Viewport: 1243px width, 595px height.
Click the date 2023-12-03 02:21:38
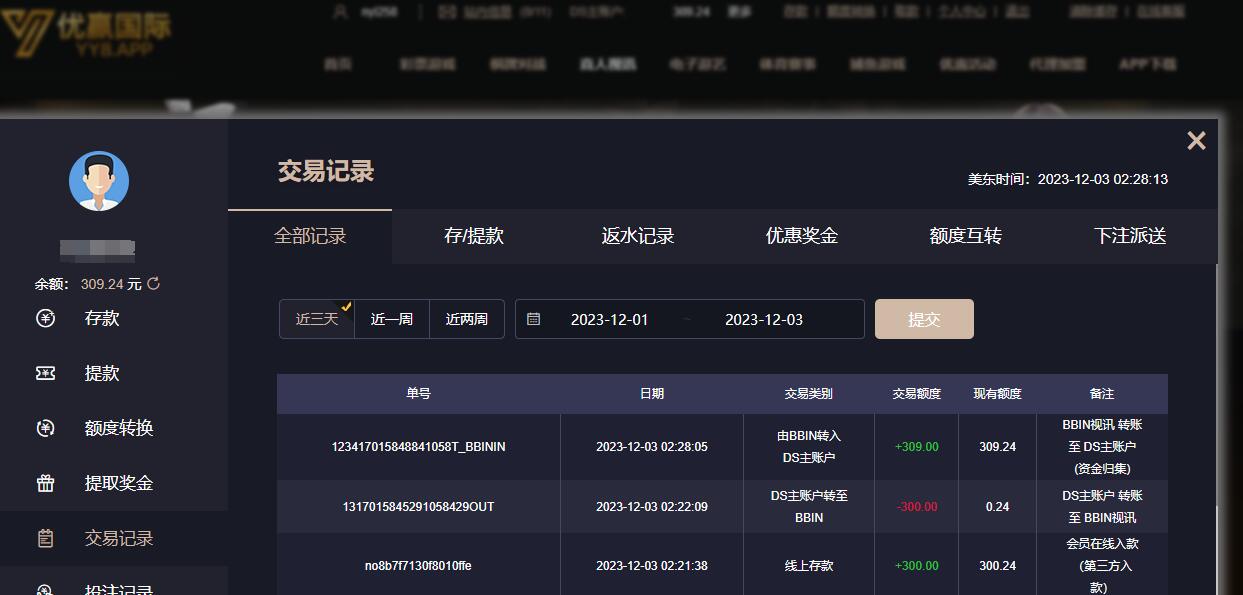tap(652, 566)
